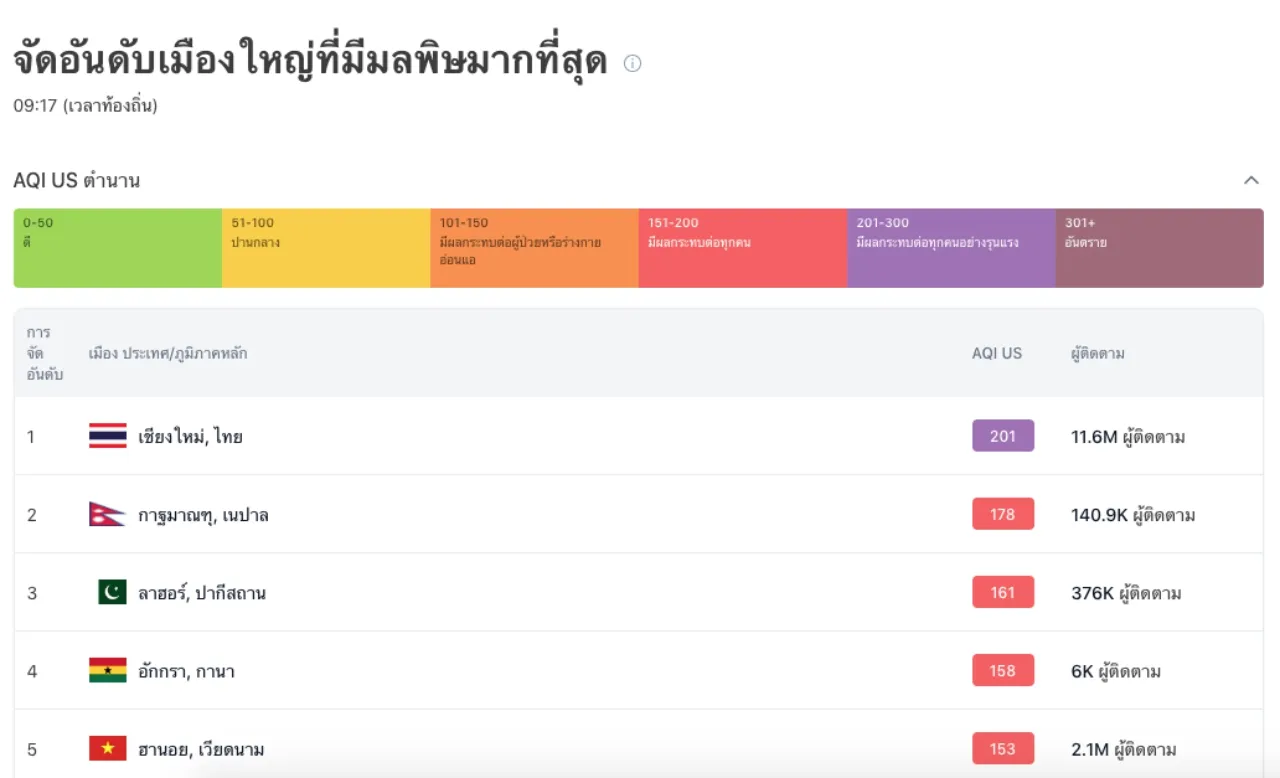This screenshot has width=1280, height=778.
Task: Click the Nepal flag icon
Action: pyautogui.click(x=107, y=514)
